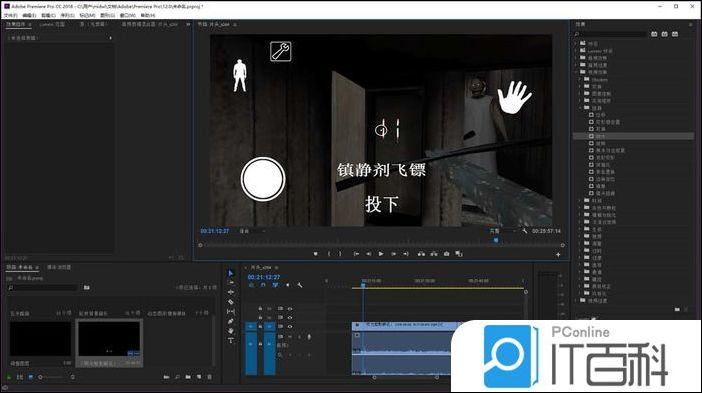The height and width of the screenshot is (393, 702).
Task: Open Program monitor zoom level dropdown
Action: click(x=253, y=231)
